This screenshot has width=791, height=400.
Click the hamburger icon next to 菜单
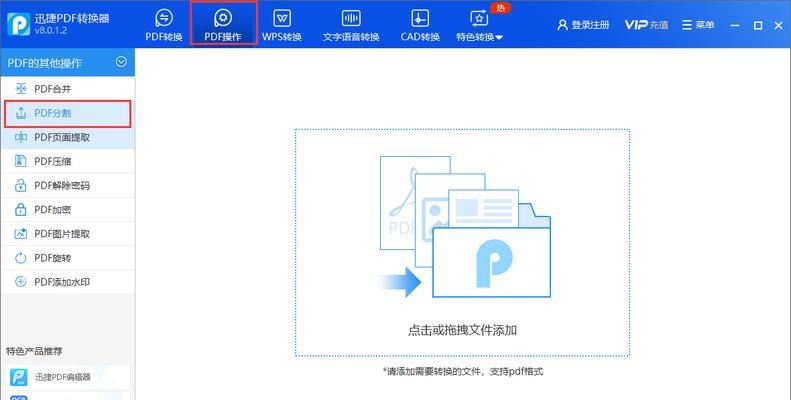pyautogui.click(x=687, y=25)
